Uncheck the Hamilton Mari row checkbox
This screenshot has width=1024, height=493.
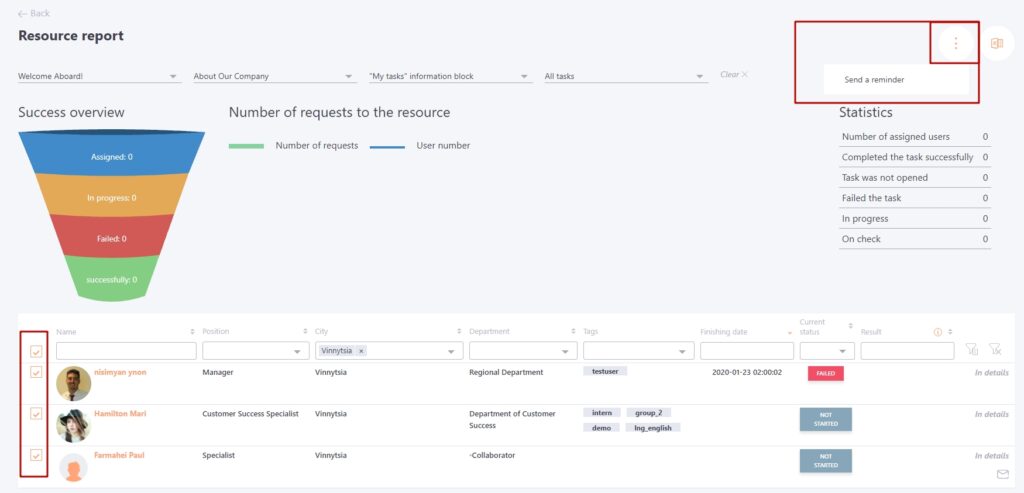coord(36,413)
